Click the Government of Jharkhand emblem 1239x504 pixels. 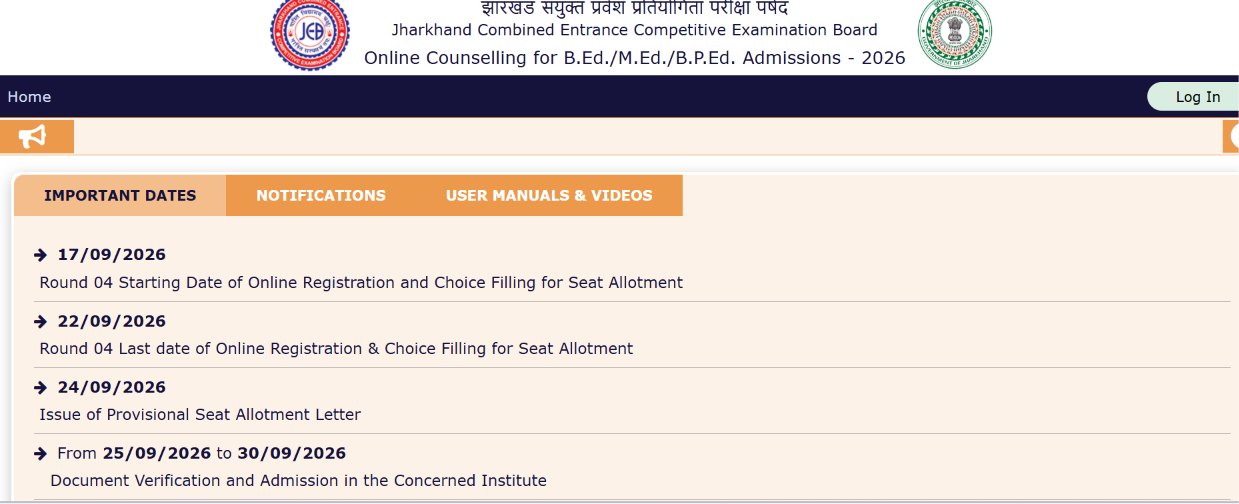coord(954,33)
